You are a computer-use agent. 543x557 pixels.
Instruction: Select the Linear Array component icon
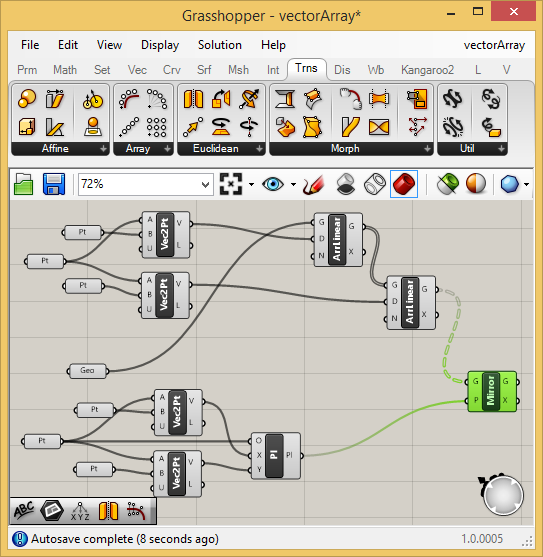pos(129,127)
